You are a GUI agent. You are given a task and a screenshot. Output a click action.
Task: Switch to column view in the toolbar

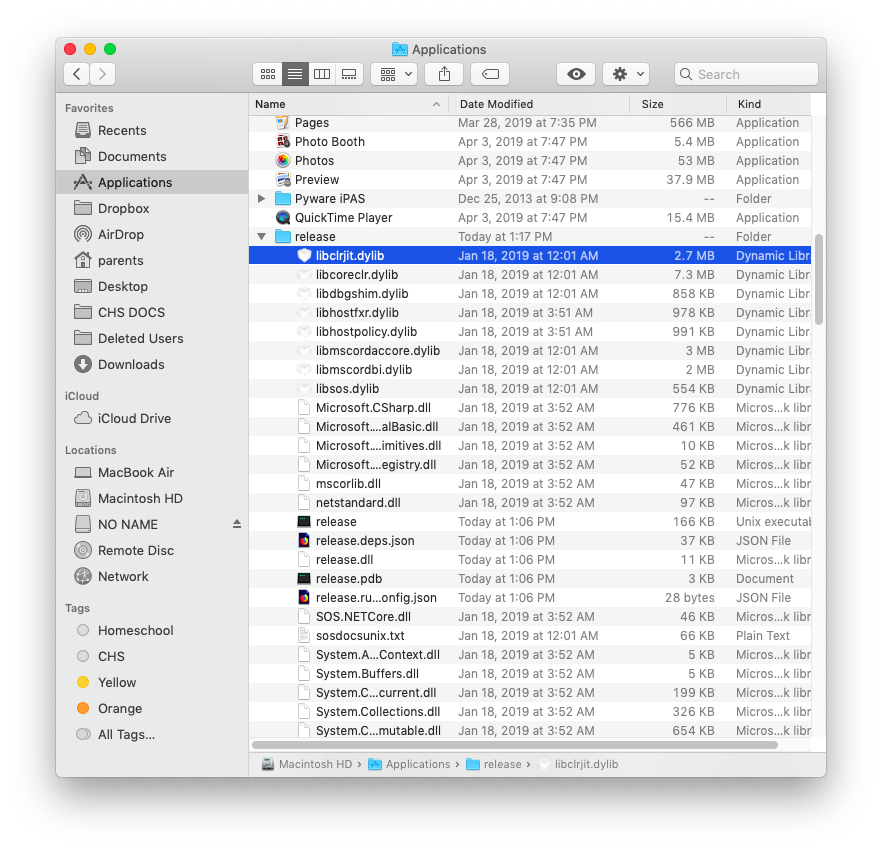click(x=321, y=73)
